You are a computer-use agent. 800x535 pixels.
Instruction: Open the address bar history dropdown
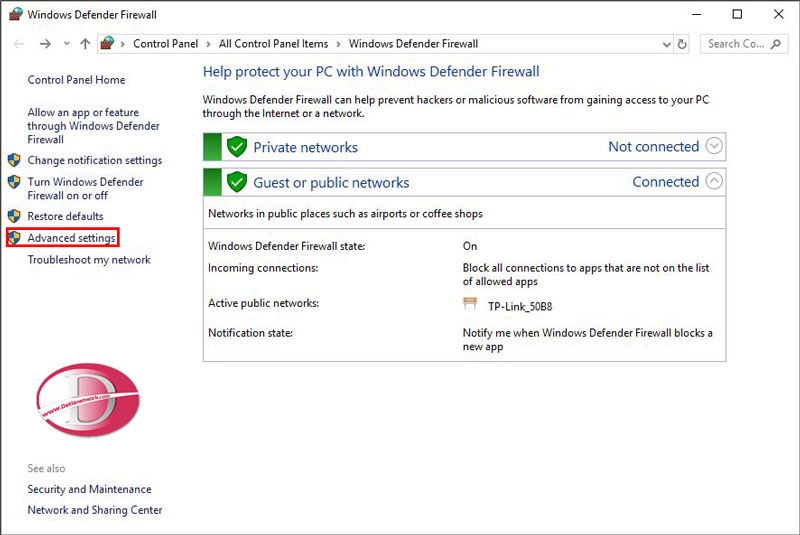[x=666, y=44]
